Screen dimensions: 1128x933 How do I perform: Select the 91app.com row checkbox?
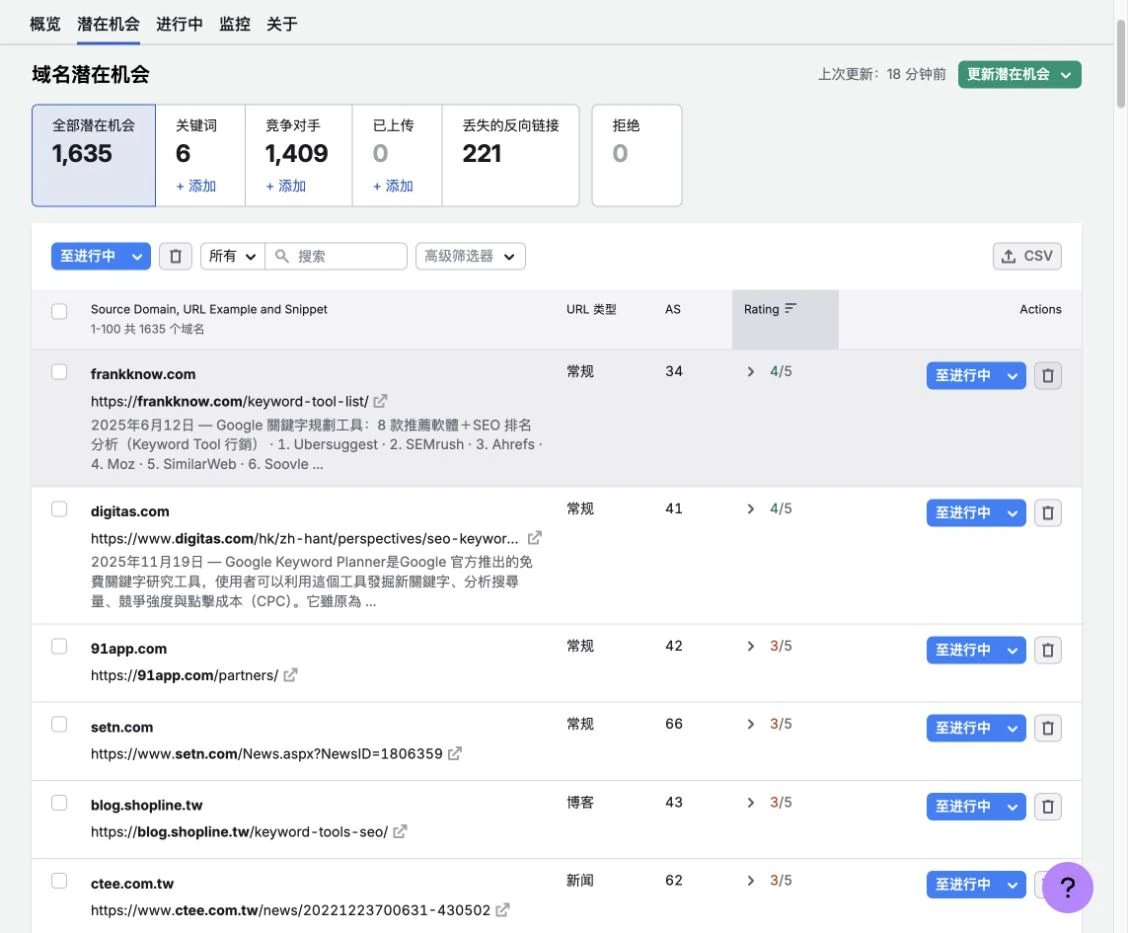(59, 646)
